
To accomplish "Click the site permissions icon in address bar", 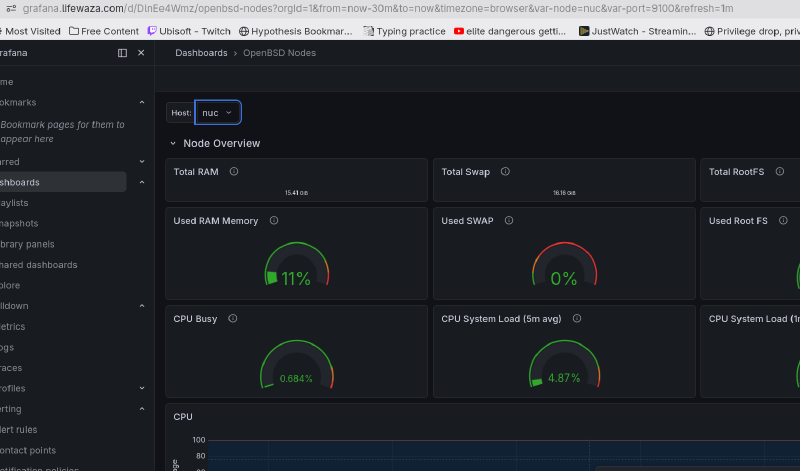I will pos(11,9).
